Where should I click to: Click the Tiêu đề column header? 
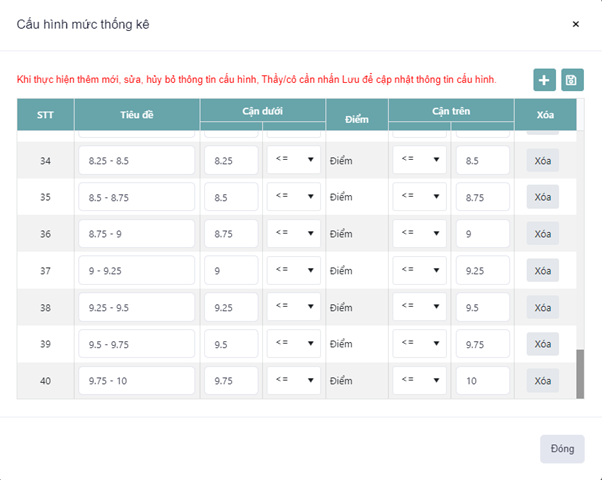(x=135, y=115)
